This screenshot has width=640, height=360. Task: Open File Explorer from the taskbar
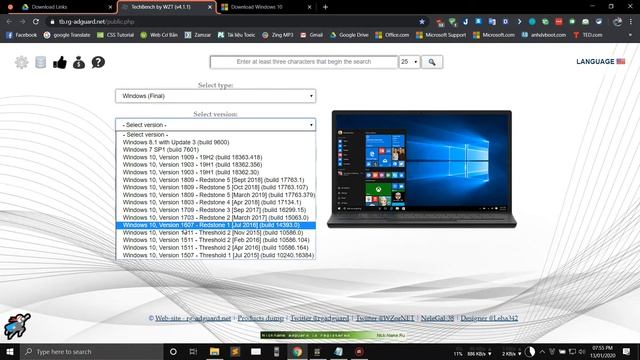214,351
